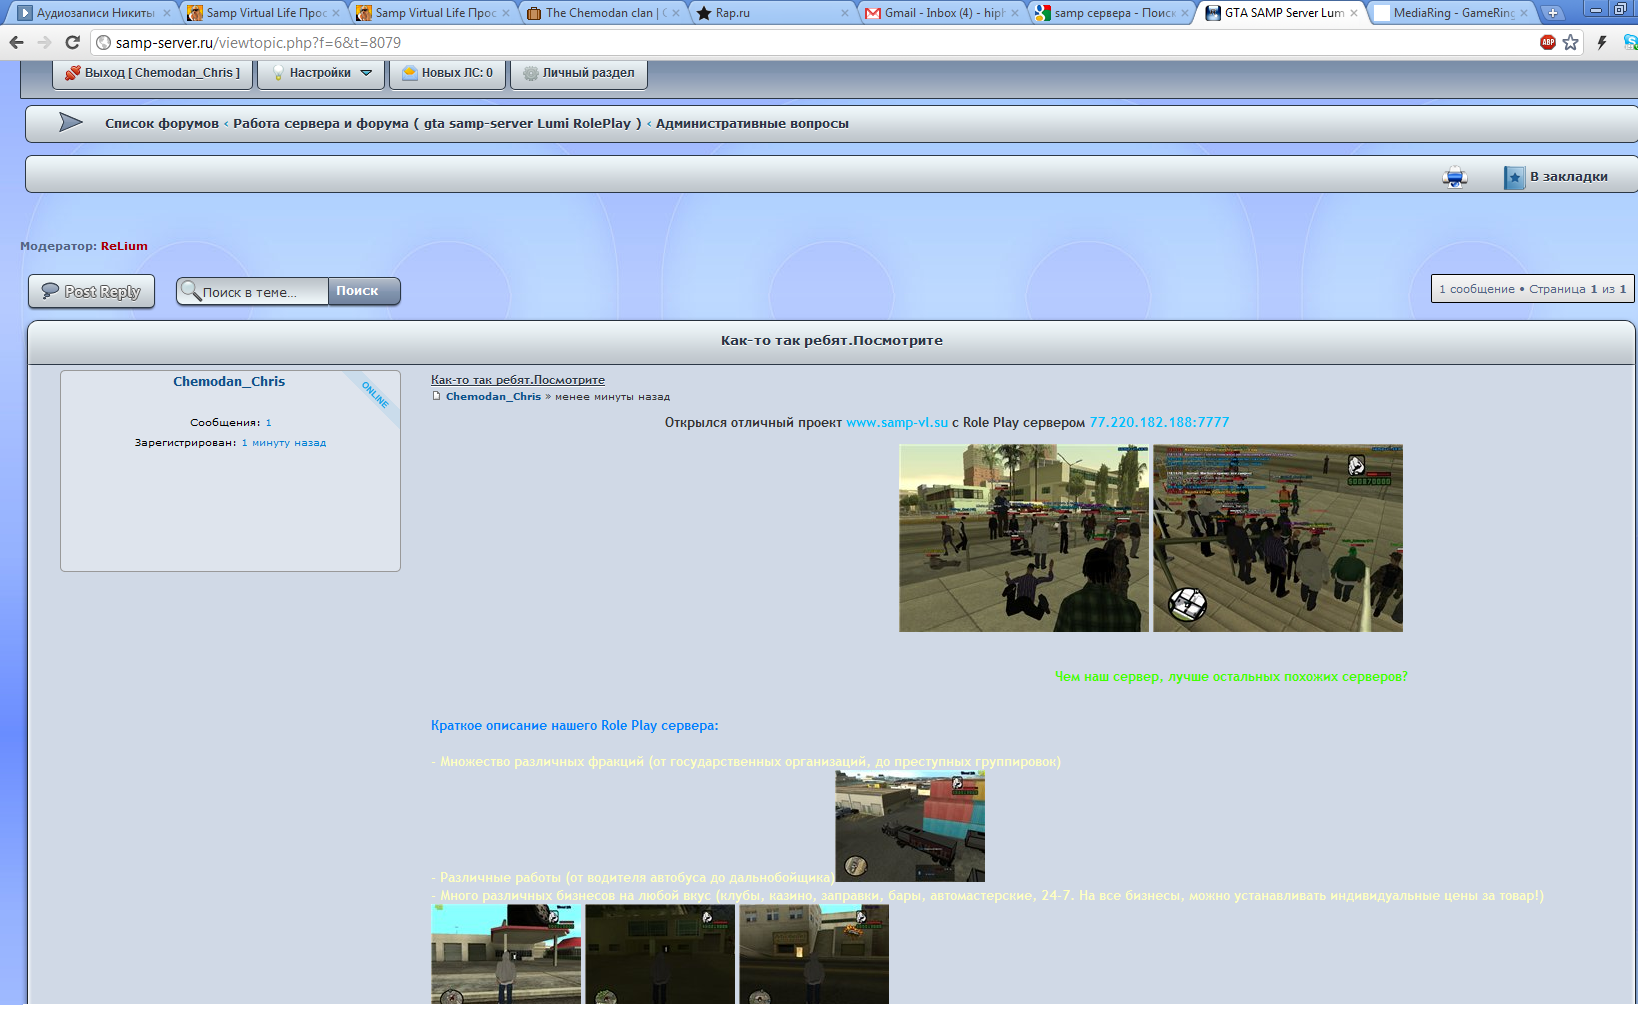Screen dimensions: 1638x1010
Task: Open Новых ЛС: 0 private messages
Action: pos(448,73)
